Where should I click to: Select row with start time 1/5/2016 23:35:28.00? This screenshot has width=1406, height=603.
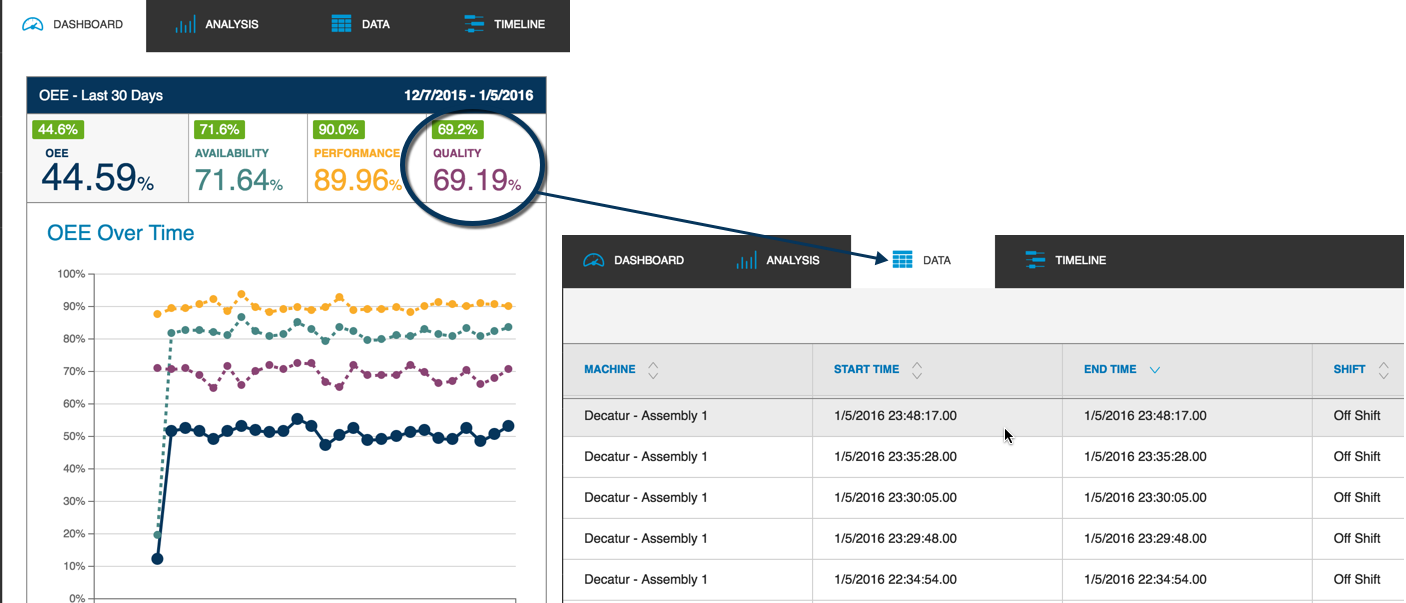tap(983, 457)
